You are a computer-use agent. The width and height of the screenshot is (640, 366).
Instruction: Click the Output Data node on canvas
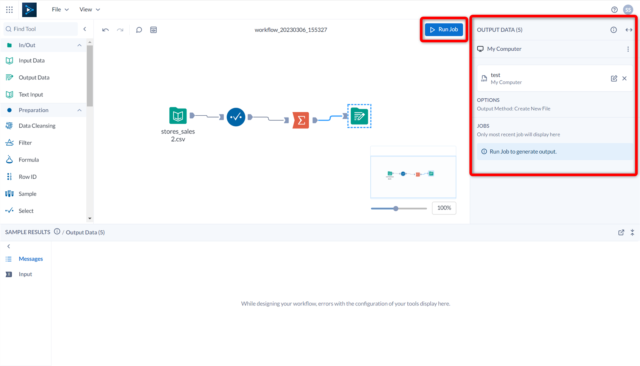tap(359, 116)
